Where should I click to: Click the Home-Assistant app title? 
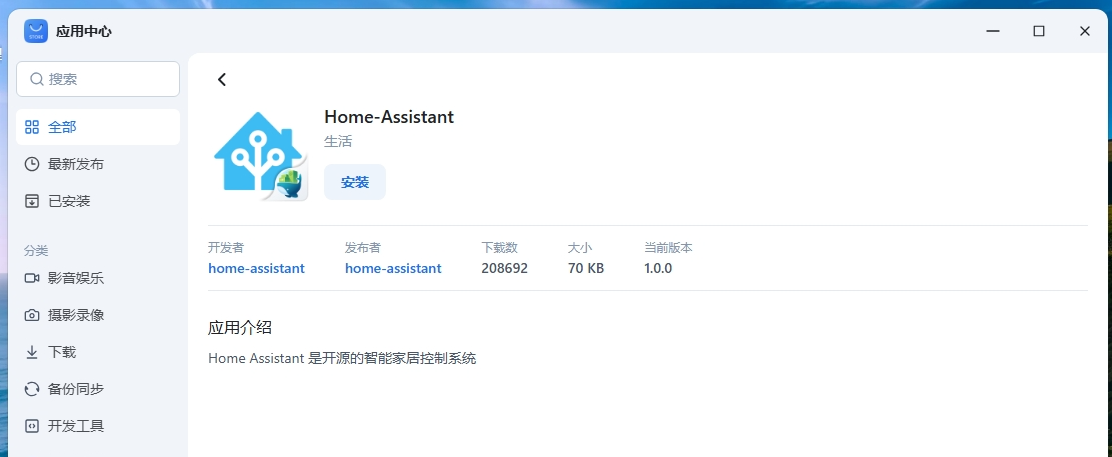[389, 117]
